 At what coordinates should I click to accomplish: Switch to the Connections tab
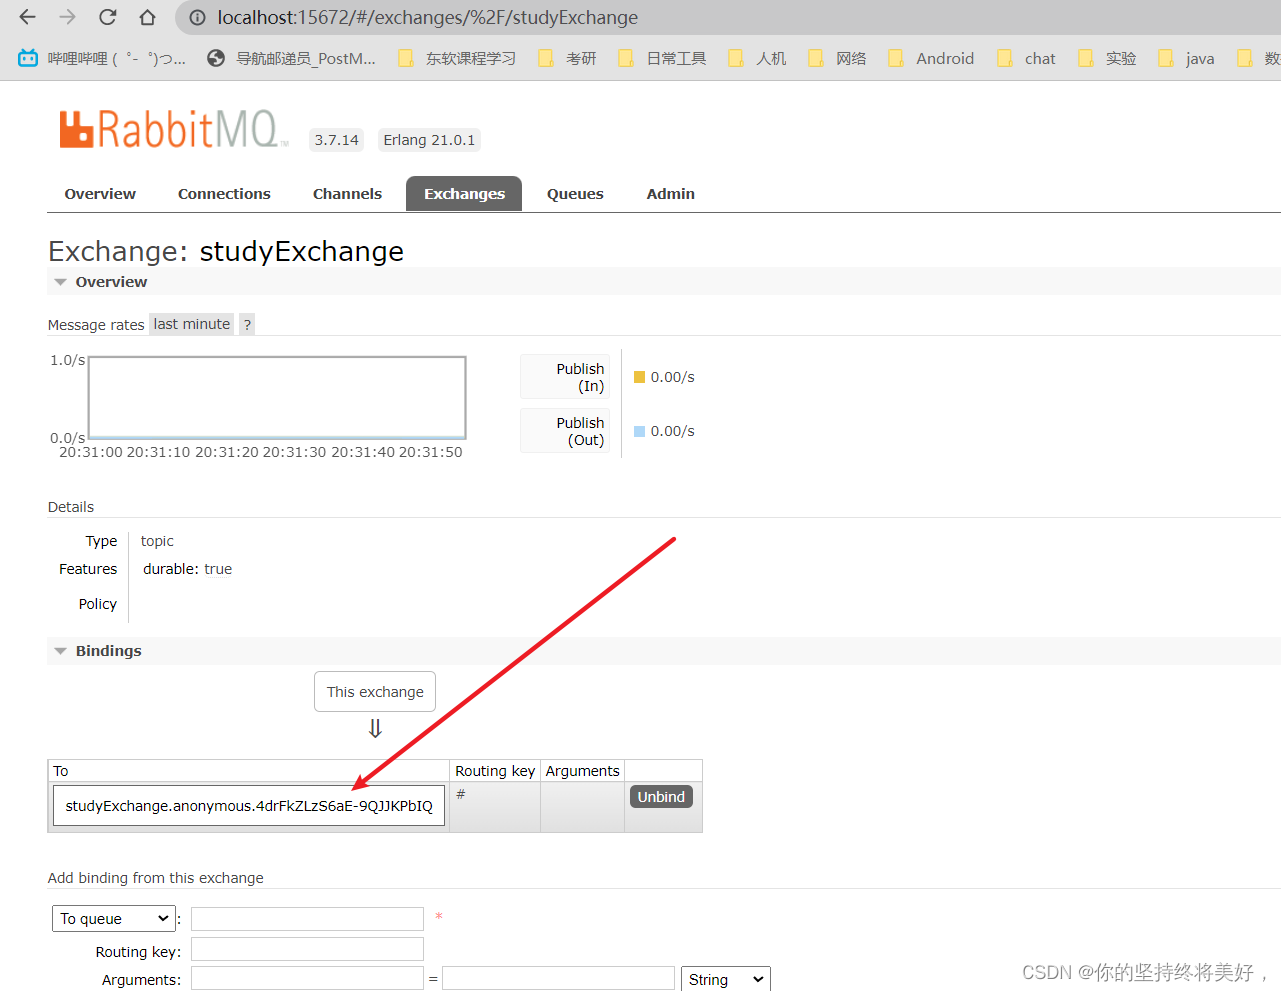coord(224,194)
